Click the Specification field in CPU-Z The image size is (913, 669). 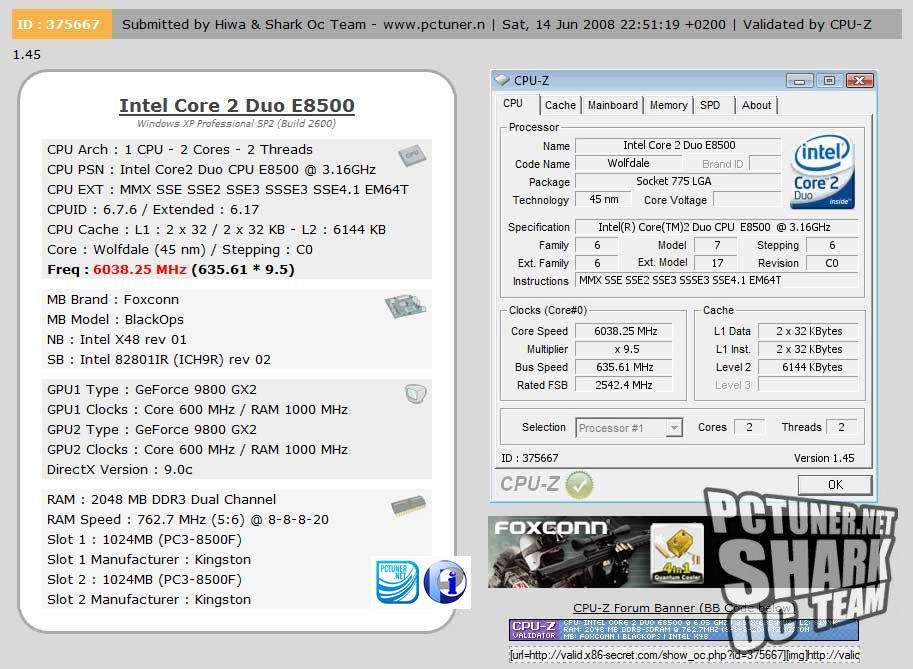(717, 227)
